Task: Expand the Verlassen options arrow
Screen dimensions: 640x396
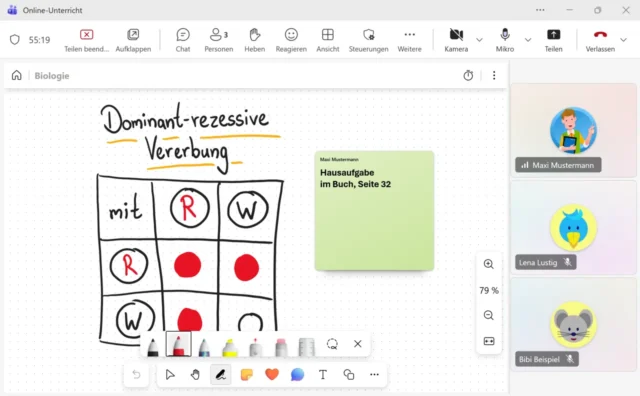Action: pos(623,40)
